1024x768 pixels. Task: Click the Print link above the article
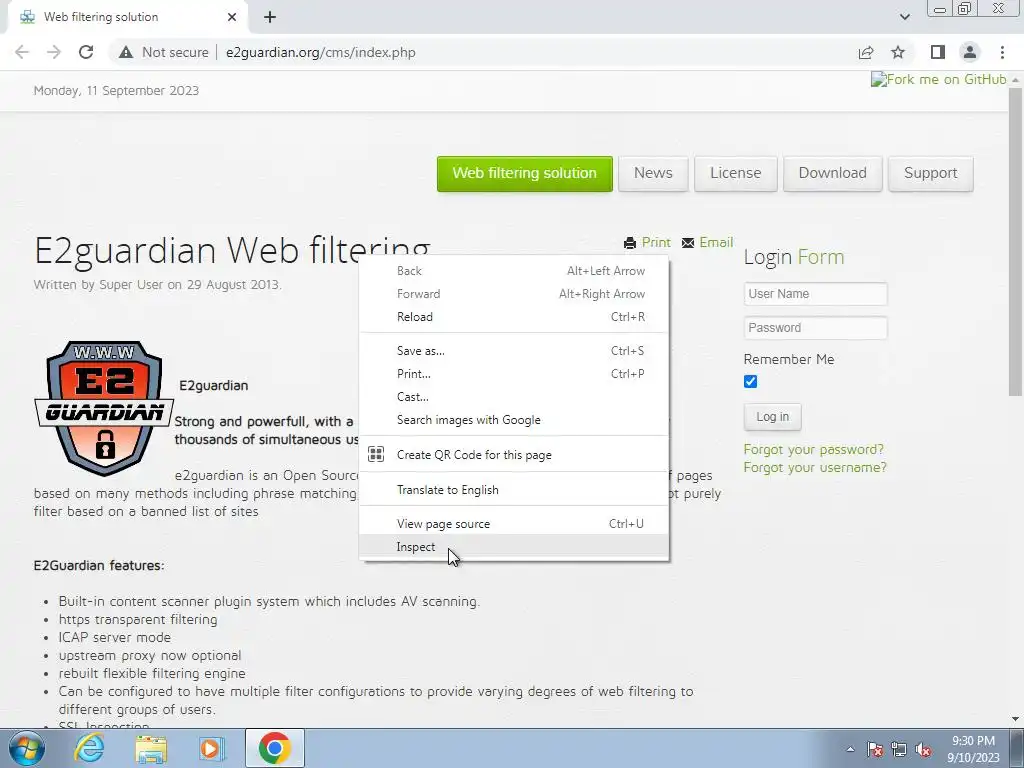[647, 242]
